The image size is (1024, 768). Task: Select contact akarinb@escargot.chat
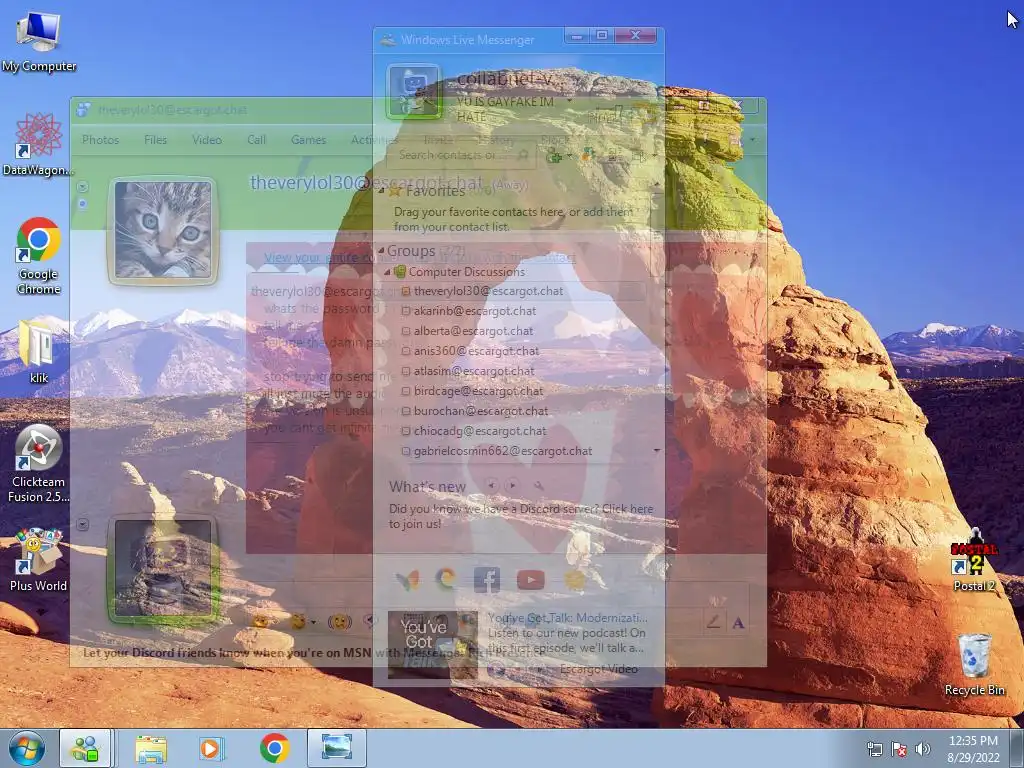474,311
